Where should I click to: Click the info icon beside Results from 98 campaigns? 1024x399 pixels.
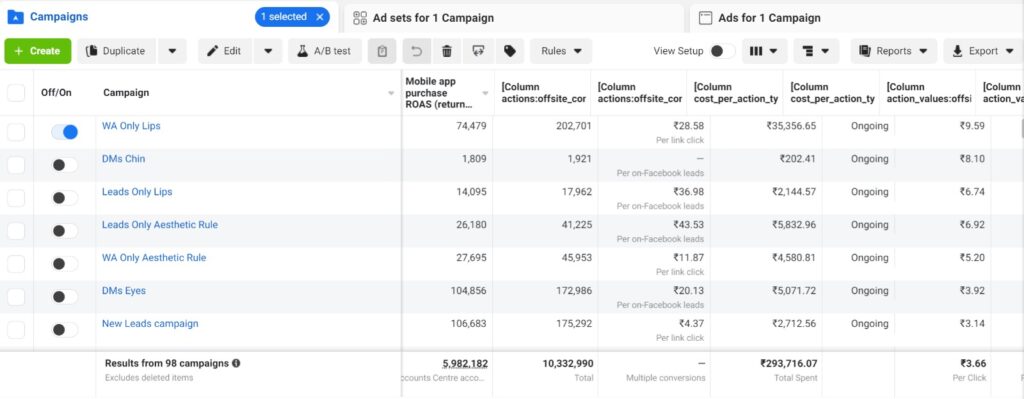pos(236,363)
